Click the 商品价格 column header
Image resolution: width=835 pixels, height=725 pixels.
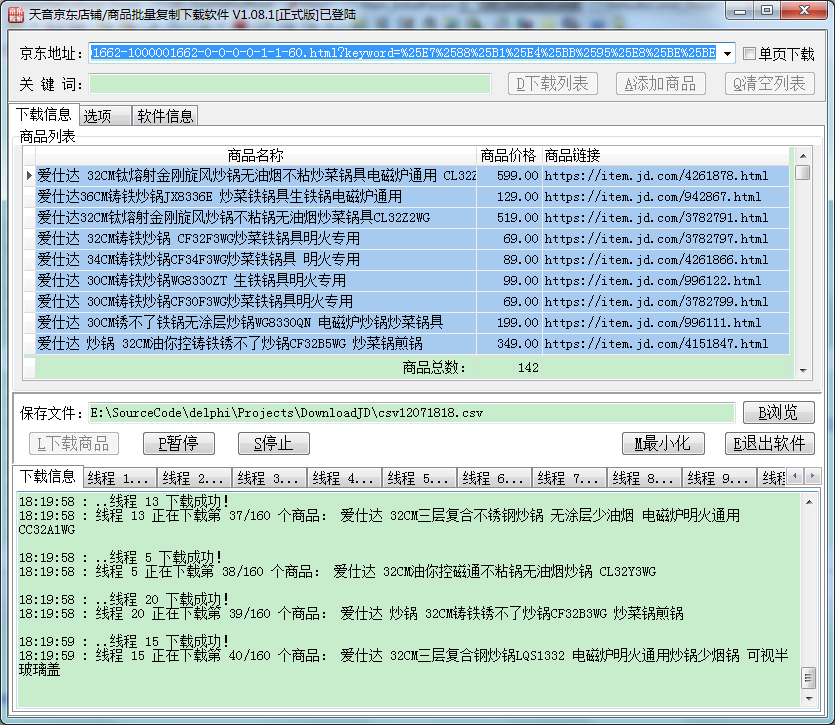click(508, 155)
